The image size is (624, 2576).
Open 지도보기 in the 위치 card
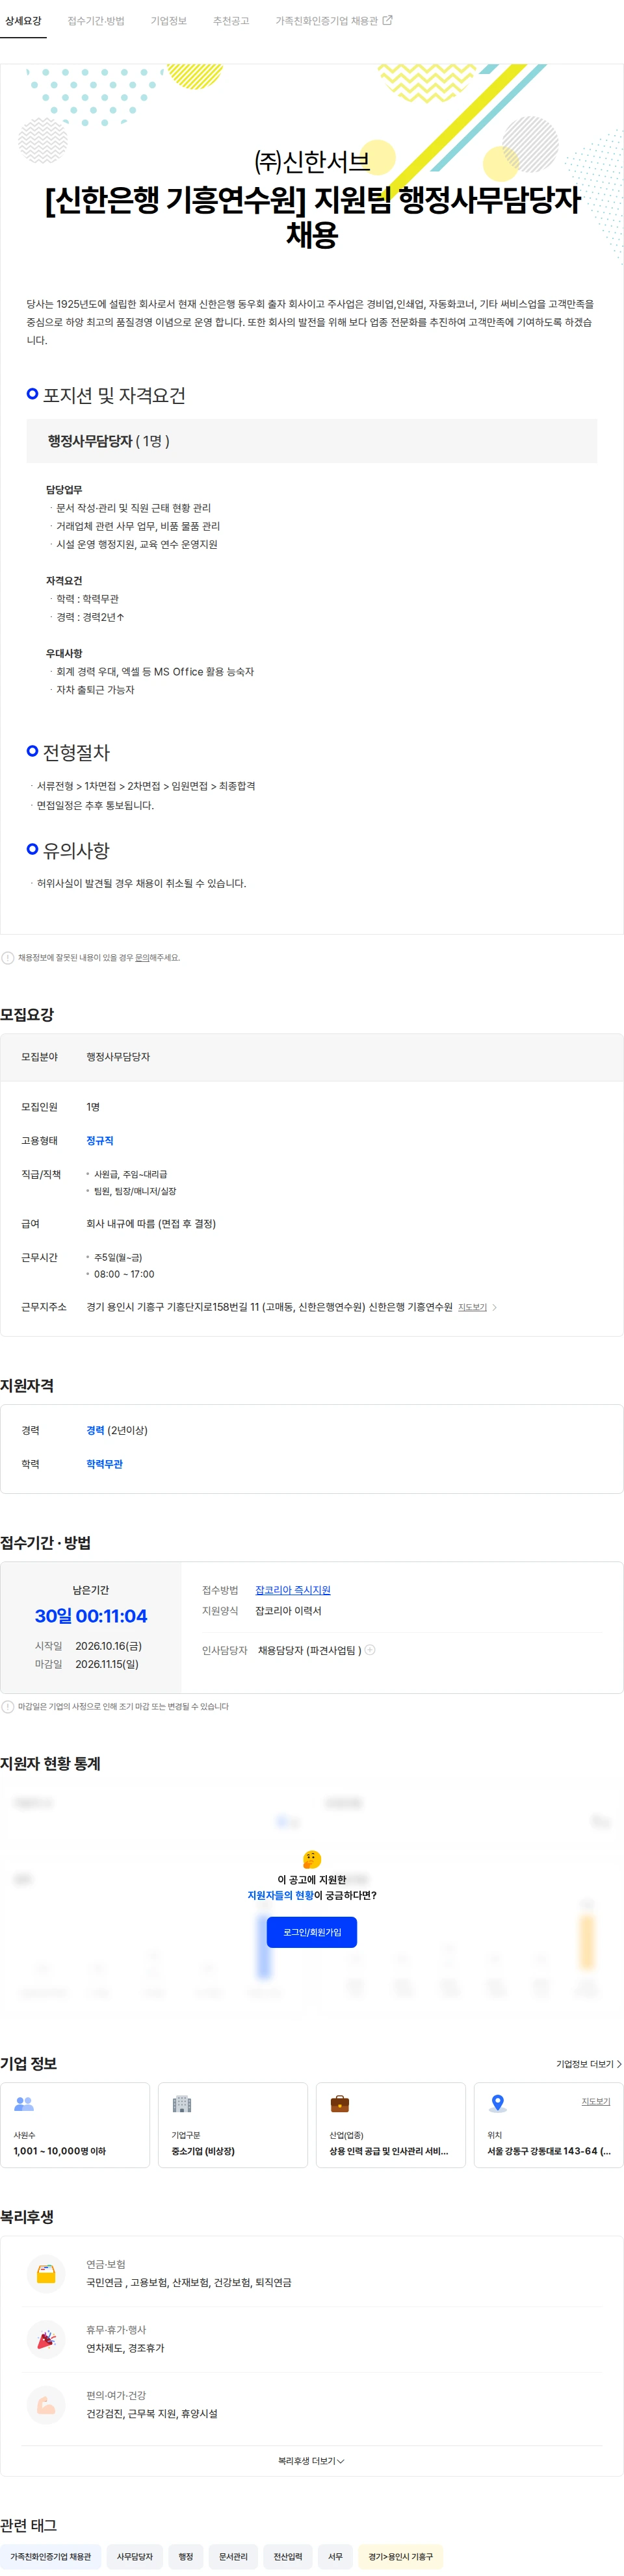coord(596,2101)
